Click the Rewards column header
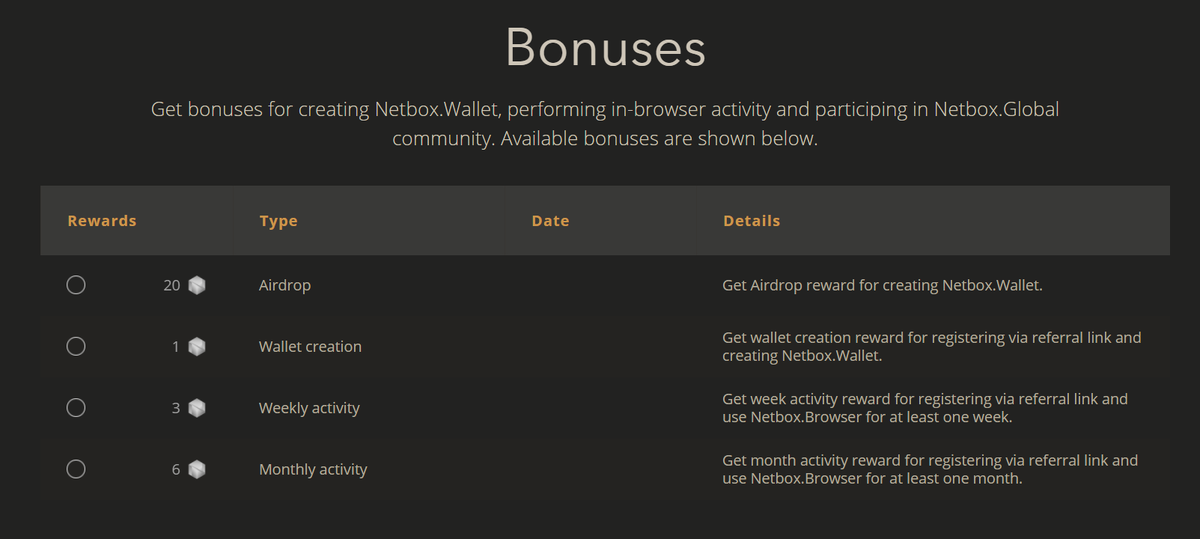The width and height of the screenshot is (1200, 539). pos(102,221)
